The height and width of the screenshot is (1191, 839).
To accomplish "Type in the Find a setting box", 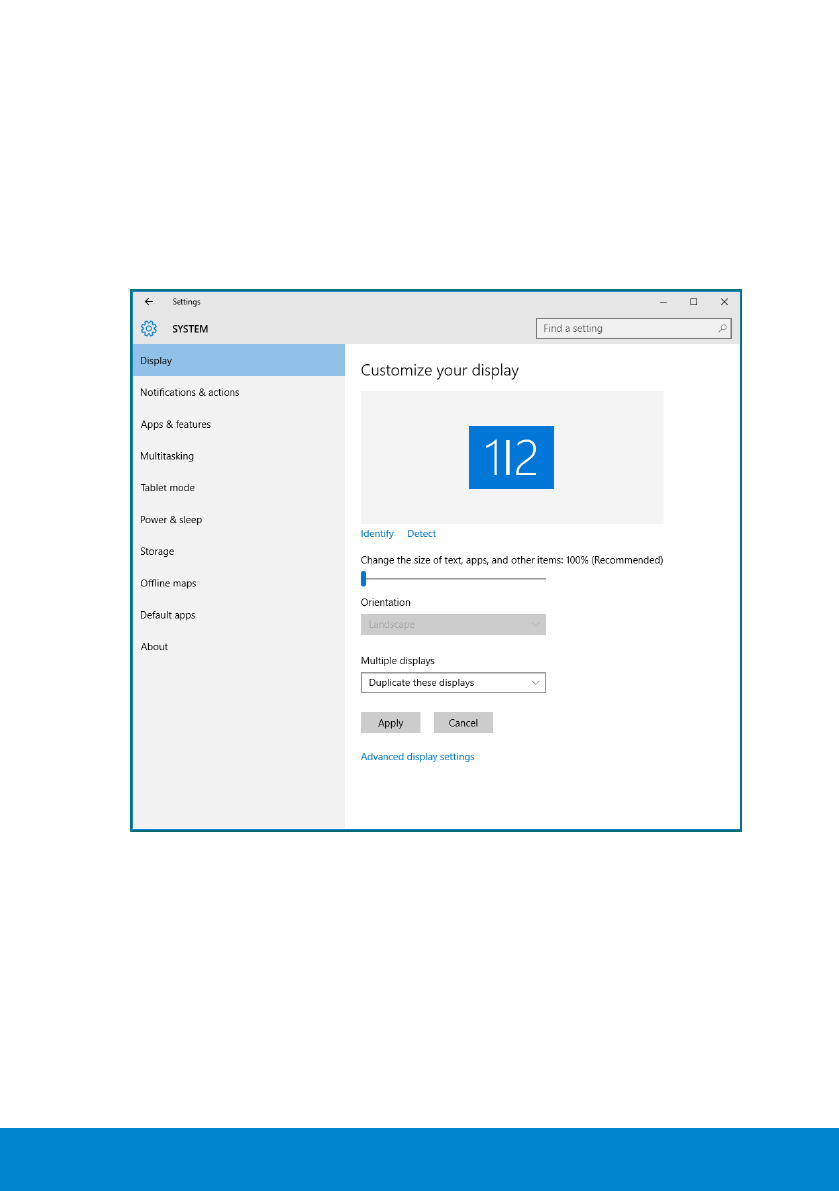I will [625, 328].
